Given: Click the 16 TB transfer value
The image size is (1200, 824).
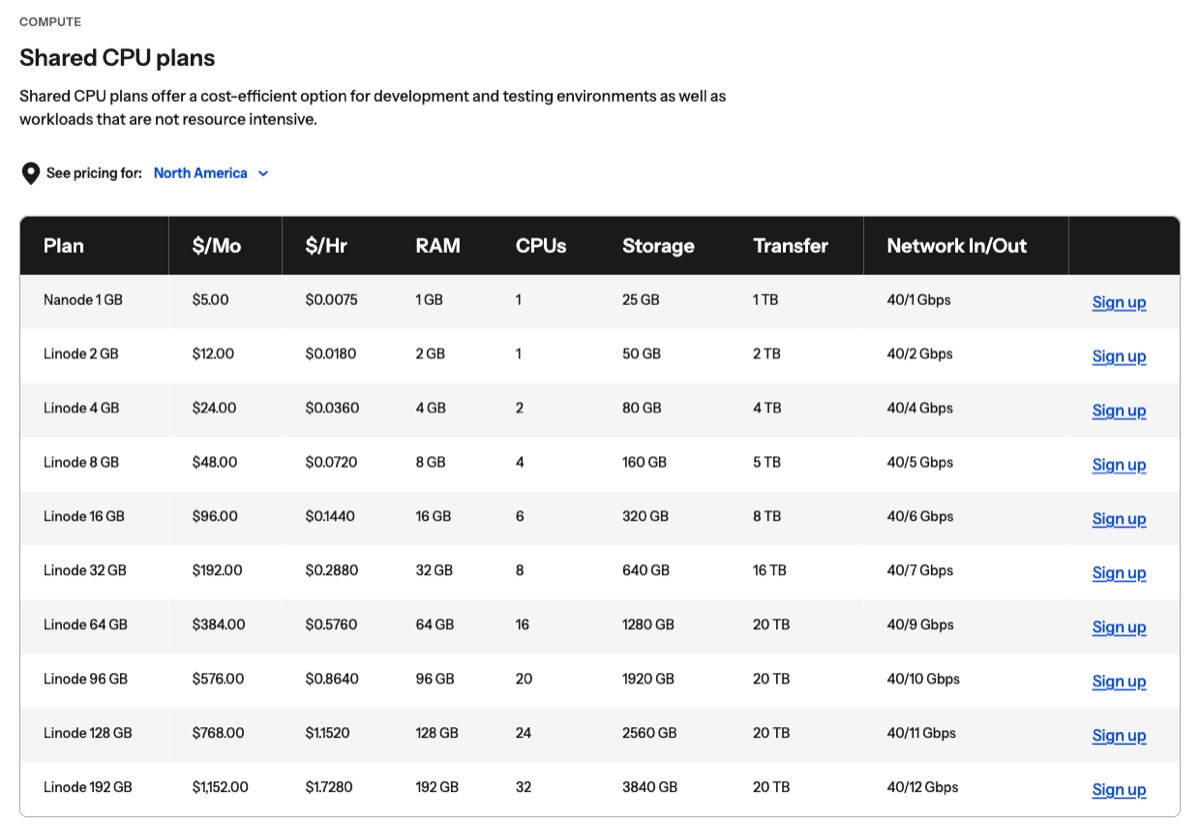Looking at the screenshot, I should (770, 570).
